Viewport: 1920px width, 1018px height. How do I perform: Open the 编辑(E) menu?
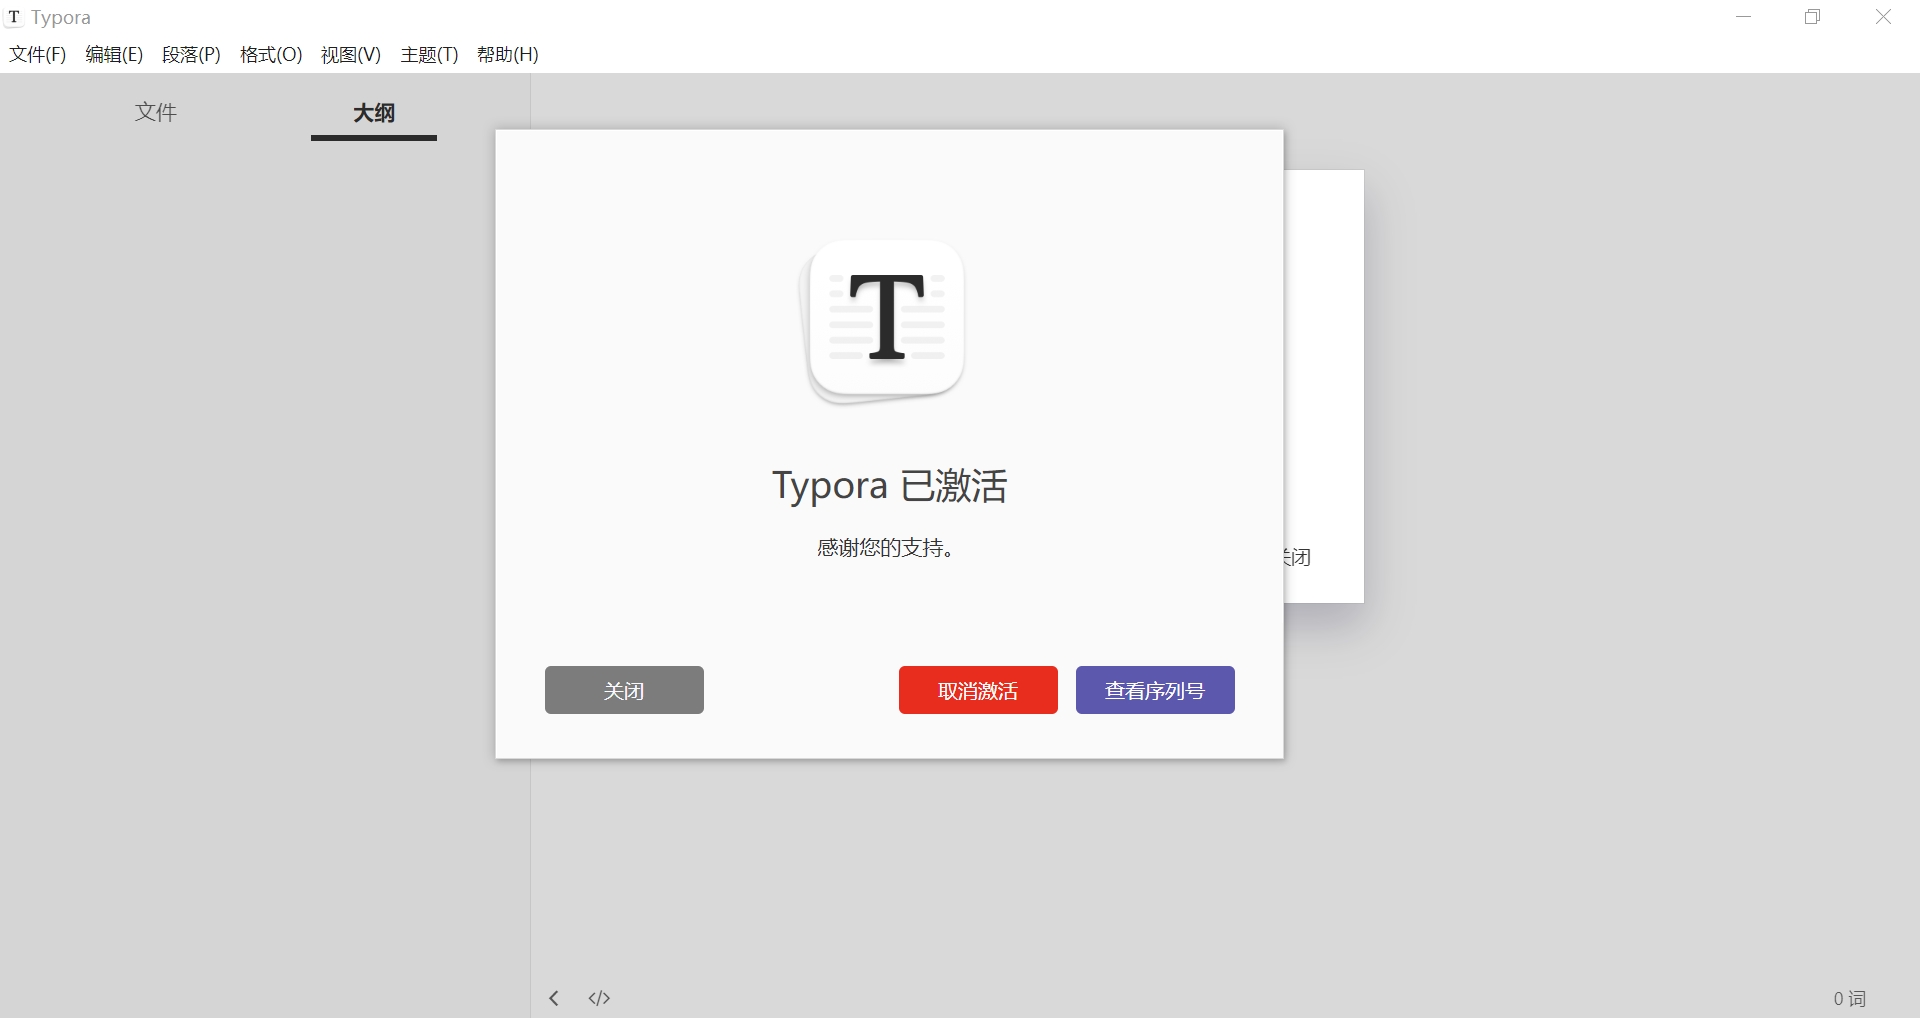click(114, 55)
